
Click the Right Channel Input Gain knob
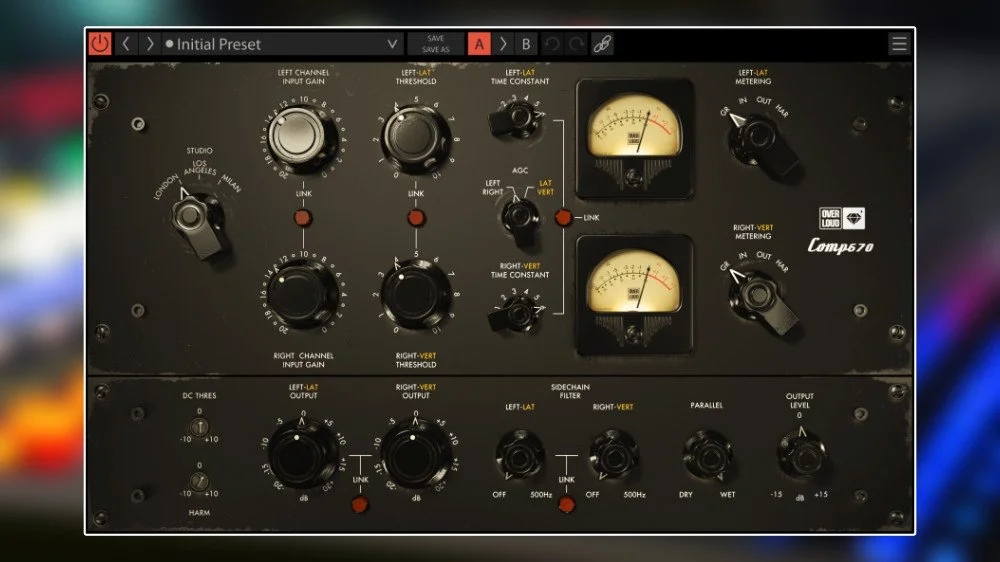tap(301, 294)
